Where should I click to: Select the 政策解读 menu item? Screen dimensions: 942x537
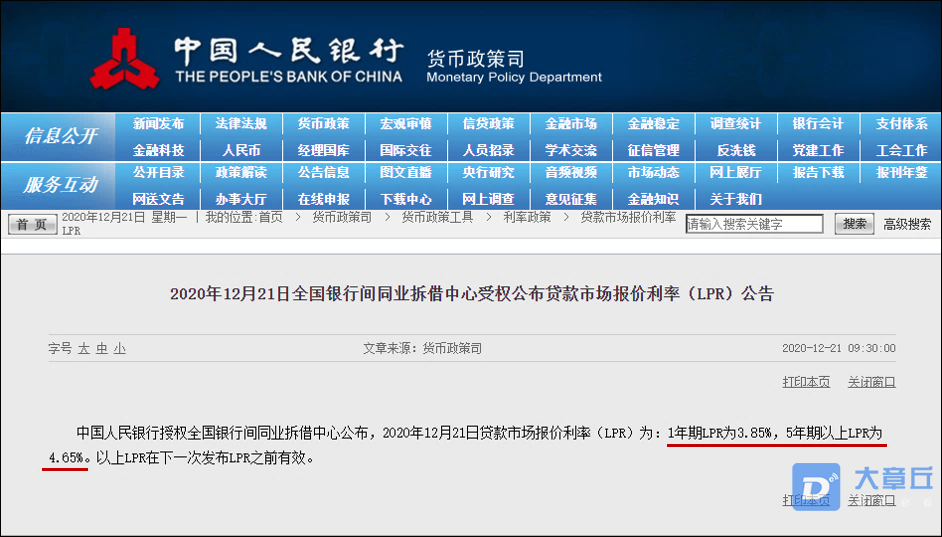[x=241, y=172]
